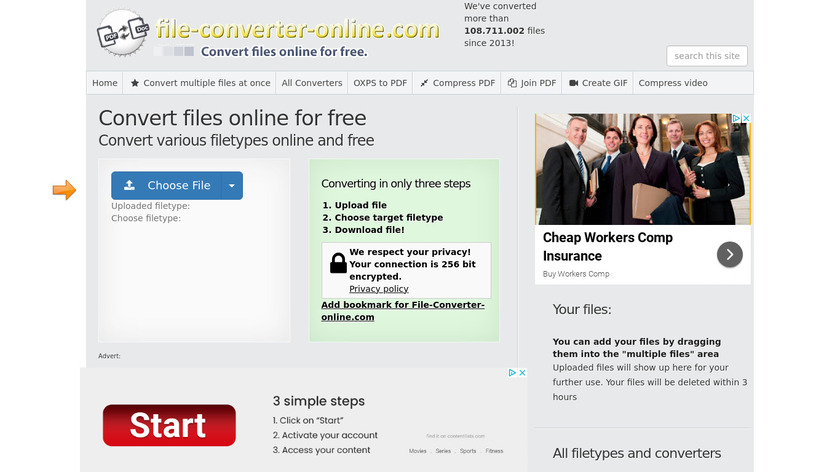Click the Cheap Workers Comp Insurance headline

click(608, 246)
